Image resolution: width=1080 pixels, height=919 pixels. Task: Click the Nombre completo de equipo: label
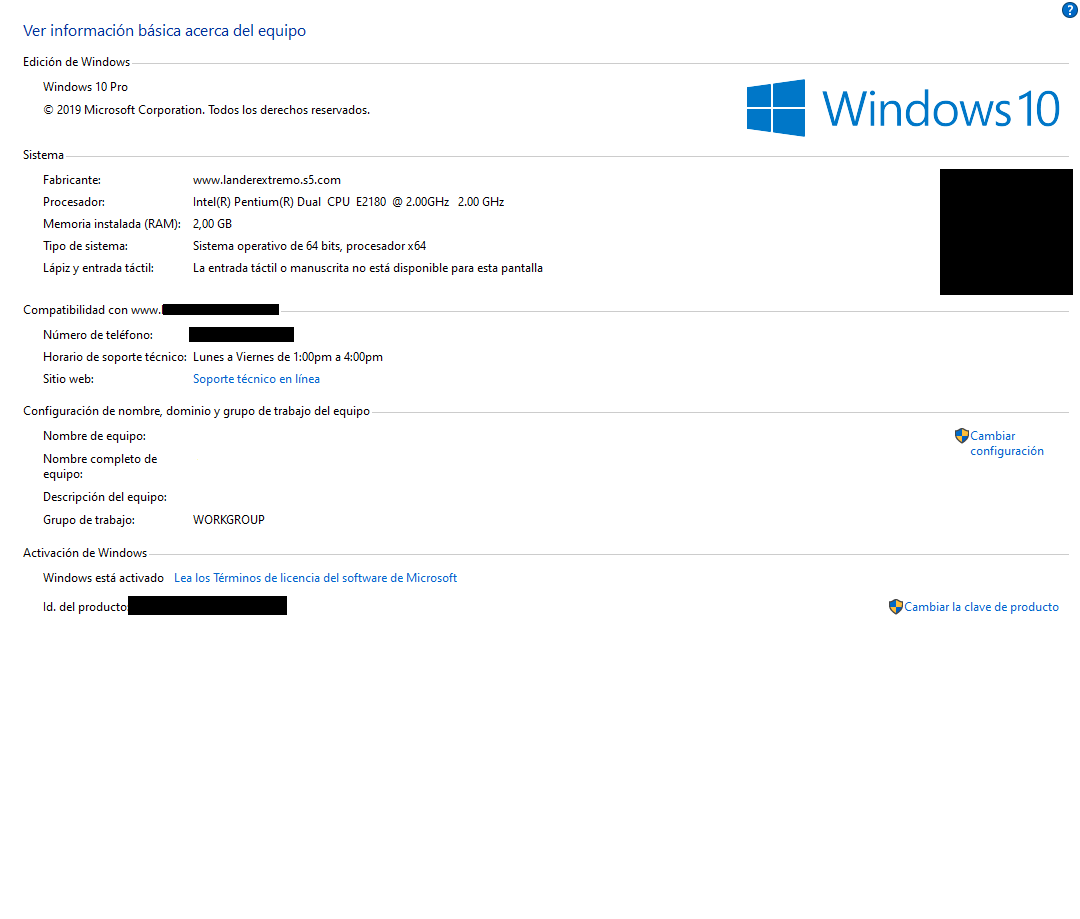[x=100, y=466]
